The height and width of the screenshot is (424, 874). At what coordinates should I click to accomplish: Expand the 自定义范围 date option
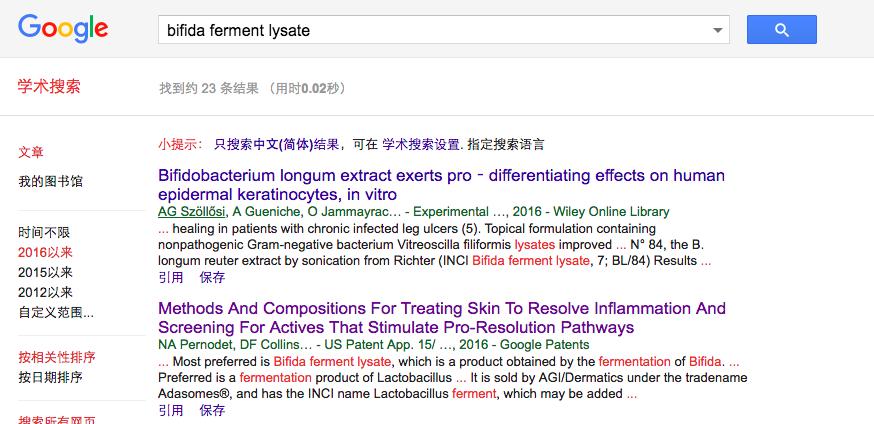[x=56, y=312]
